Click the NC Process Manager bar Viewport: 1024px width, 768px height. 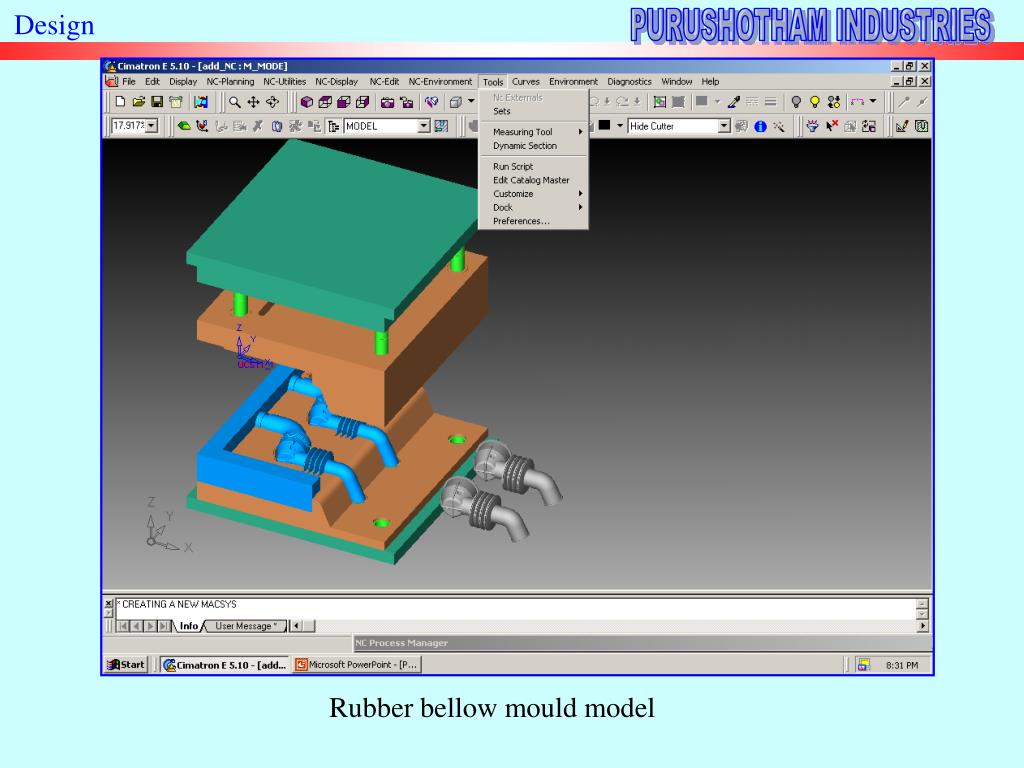(x=643, y=643)
